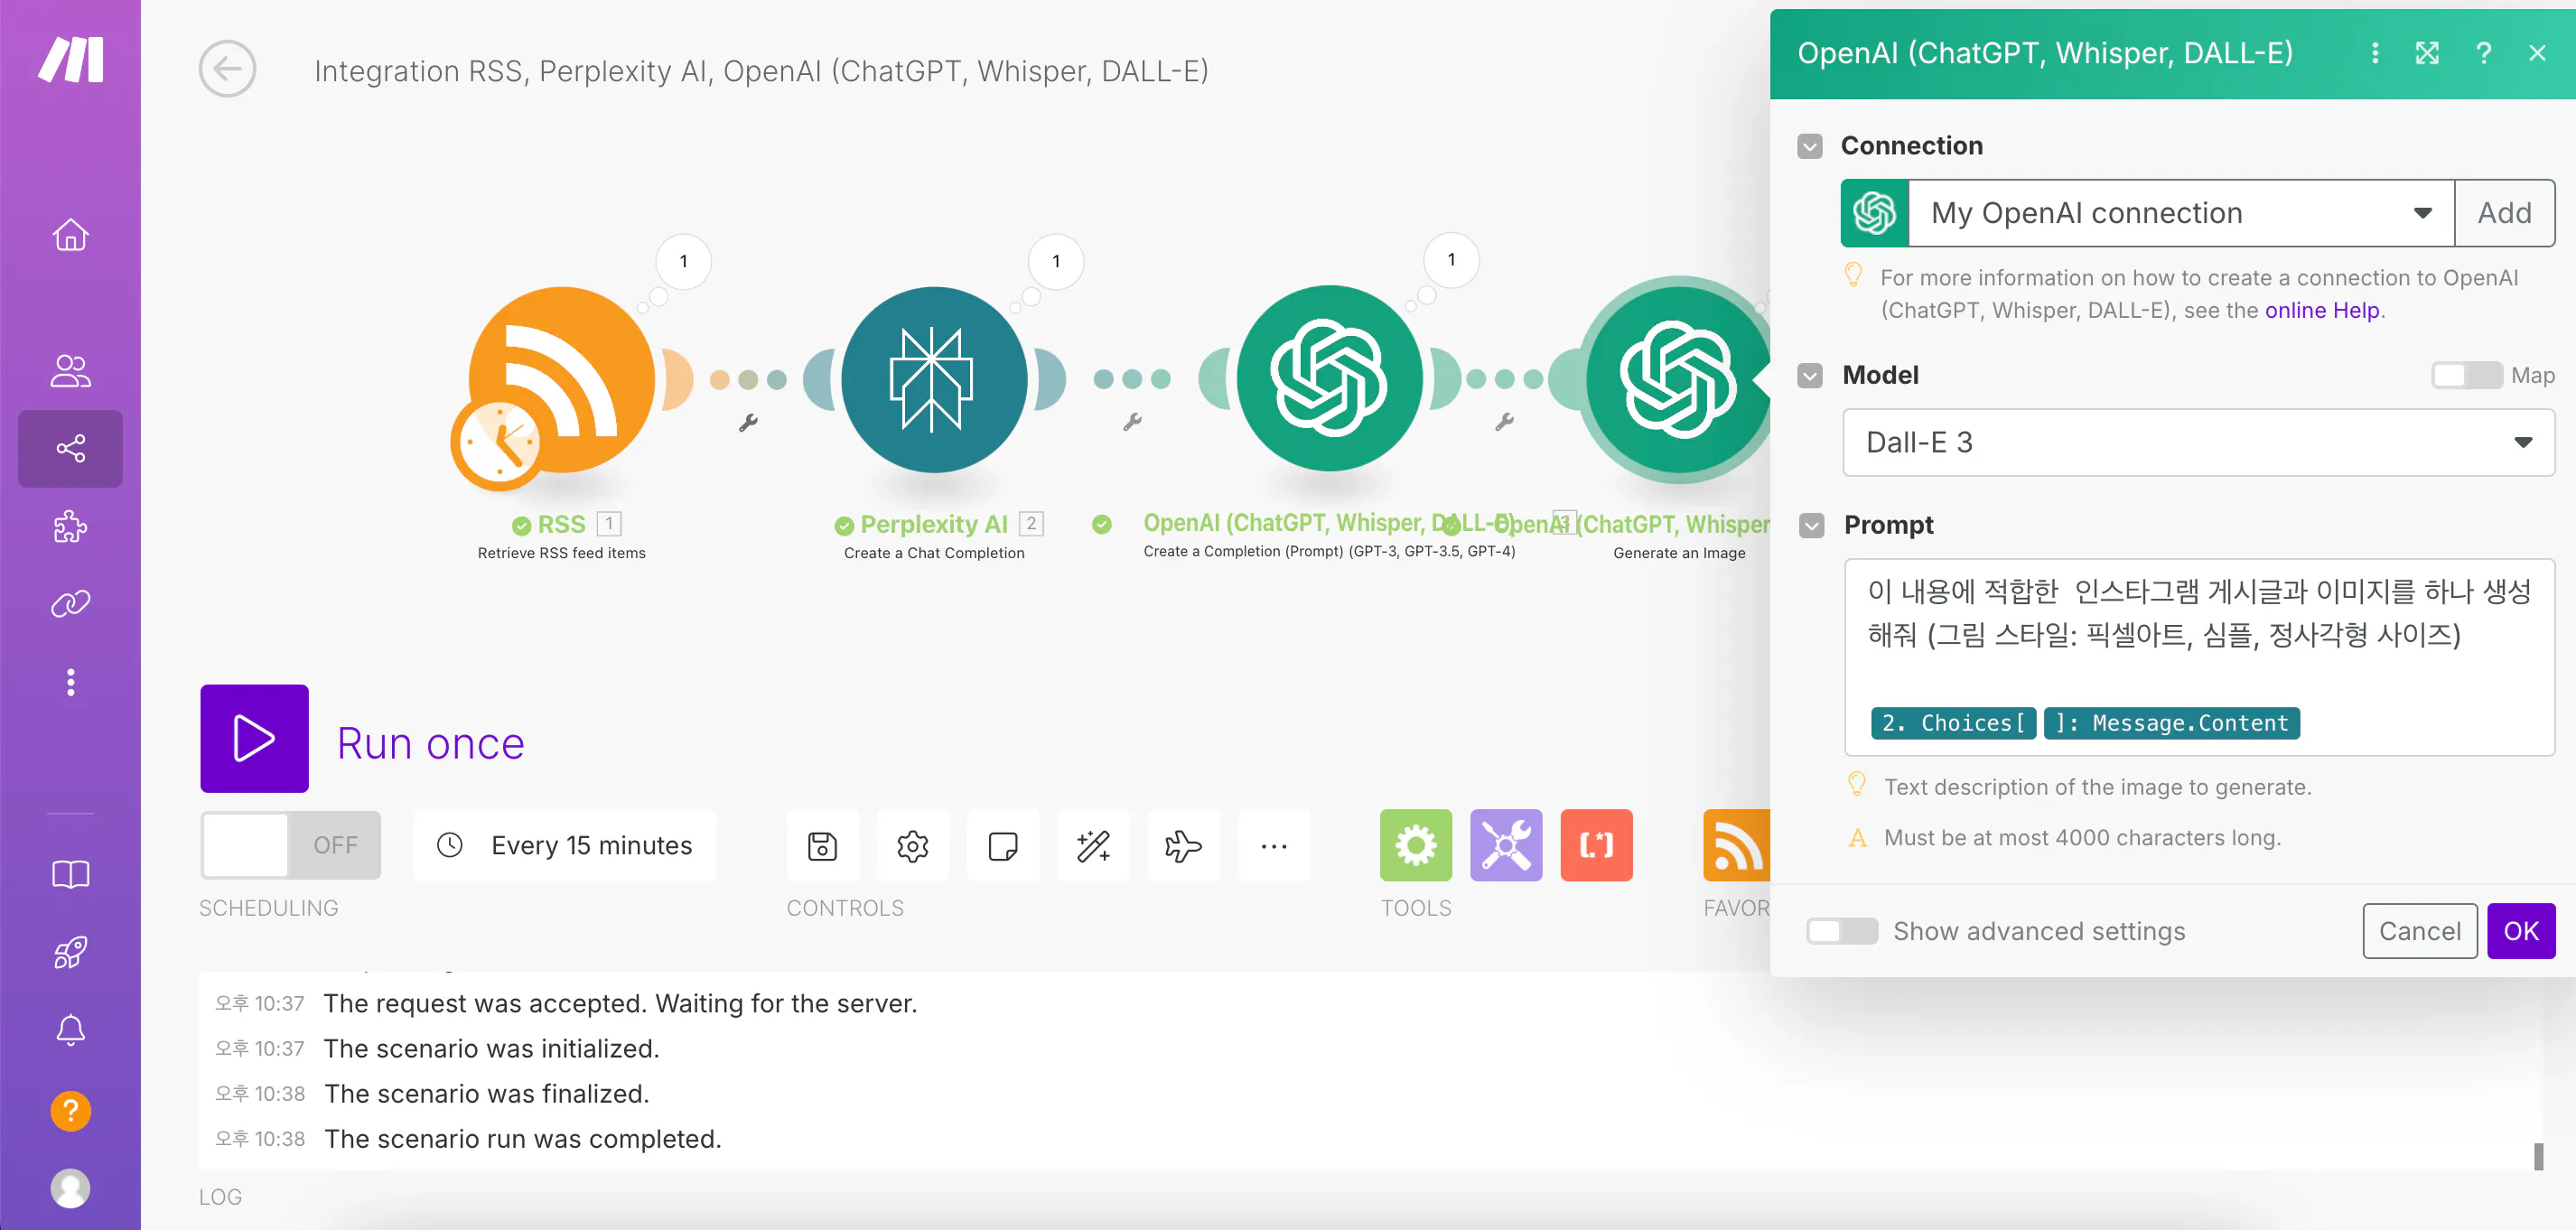Open the user profile avatar

click(x=70, y=1189)
